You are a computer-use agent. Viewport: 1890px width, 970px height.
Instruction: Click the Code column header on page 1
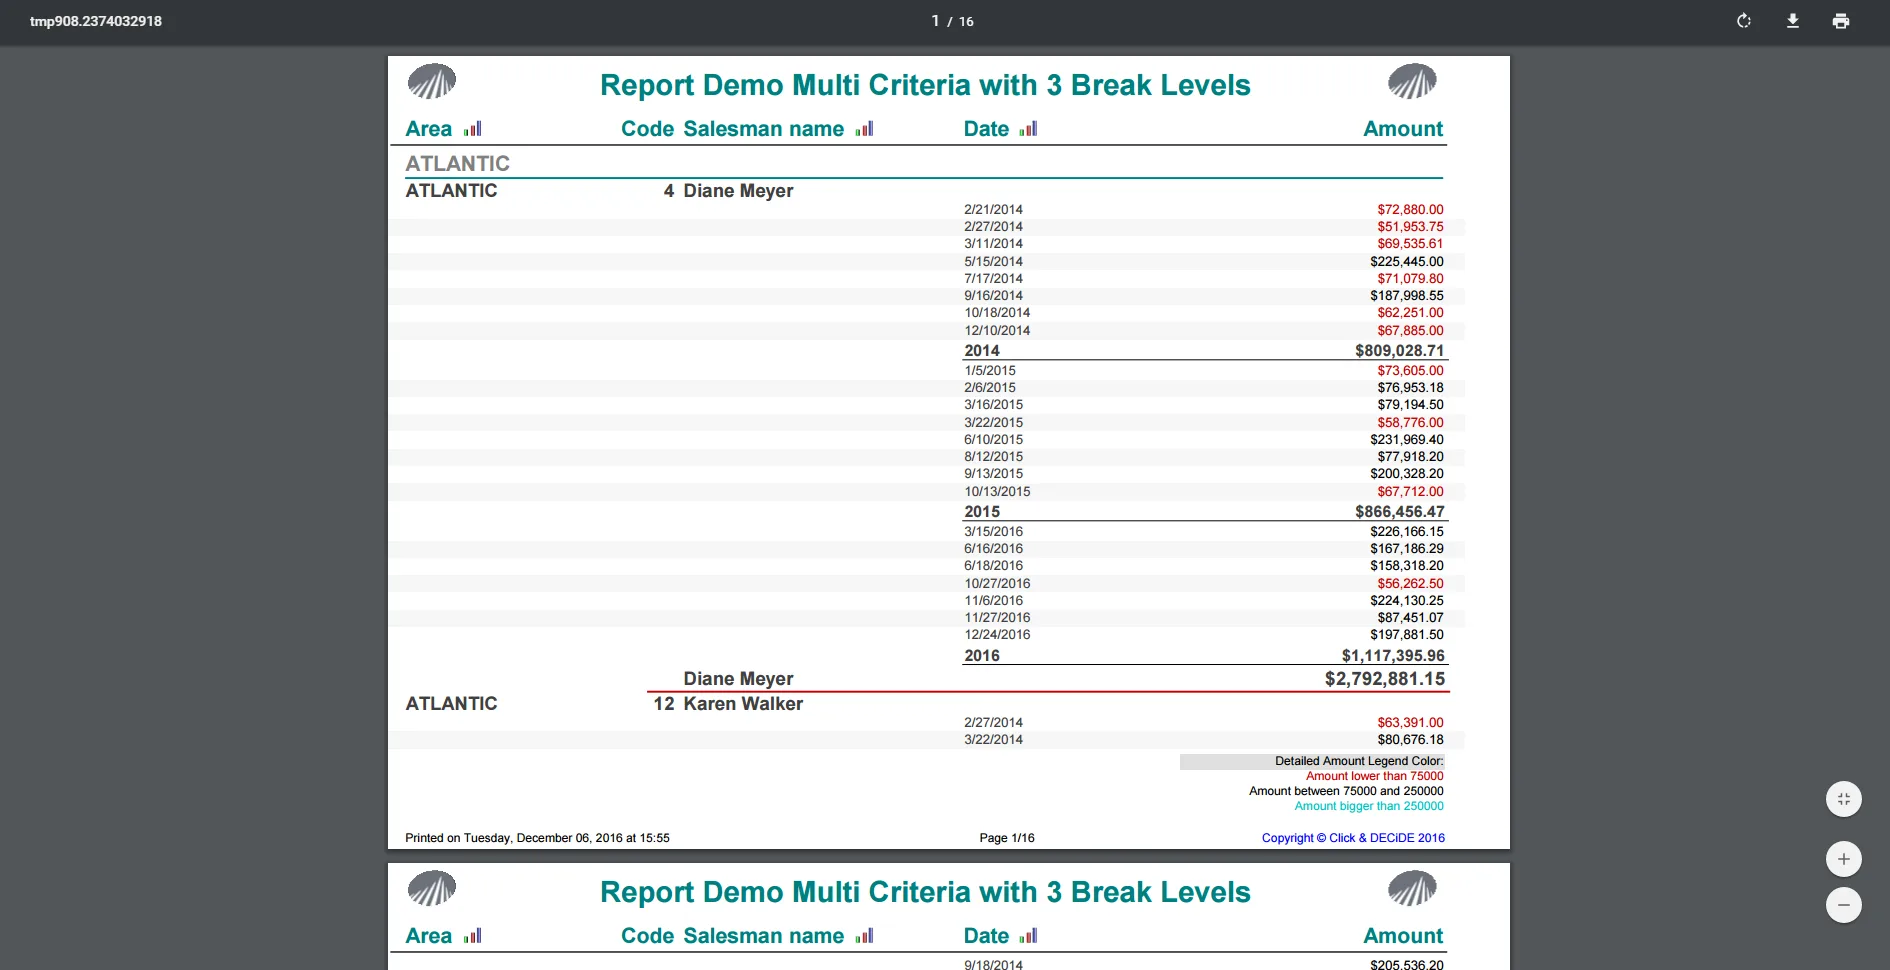click(648, 129)
